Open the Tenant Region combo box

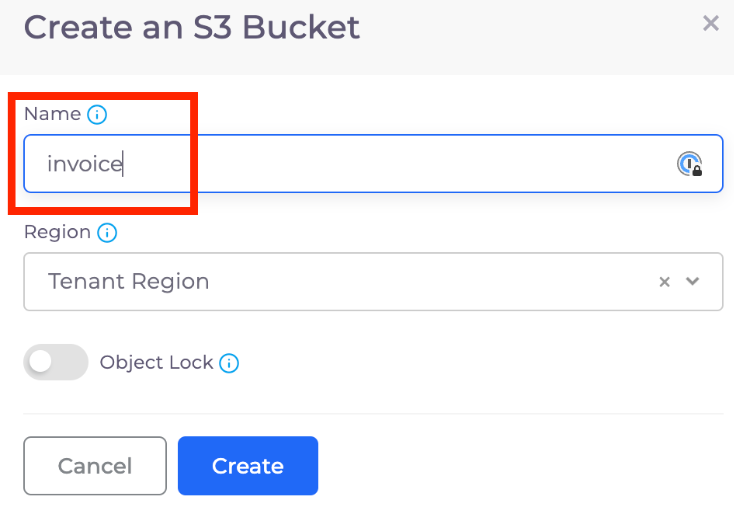click(373, 281)
